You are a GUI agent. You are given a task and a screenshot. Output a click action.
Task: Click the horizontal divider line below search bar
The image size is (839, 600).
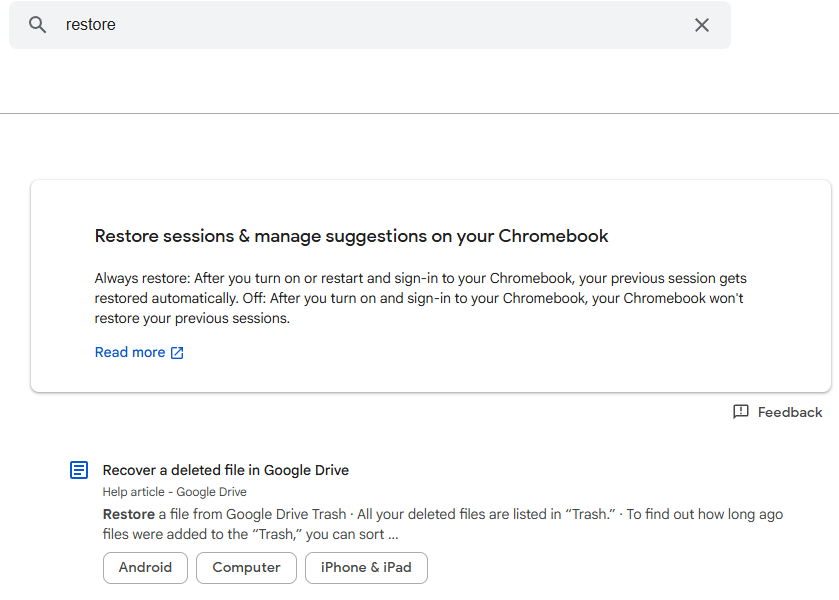pos(419,113)
